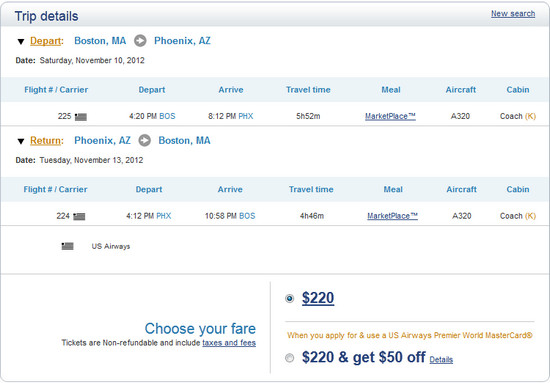
Task: Select the $220 & get $50 off radio button
Action: tap(289, 358)
